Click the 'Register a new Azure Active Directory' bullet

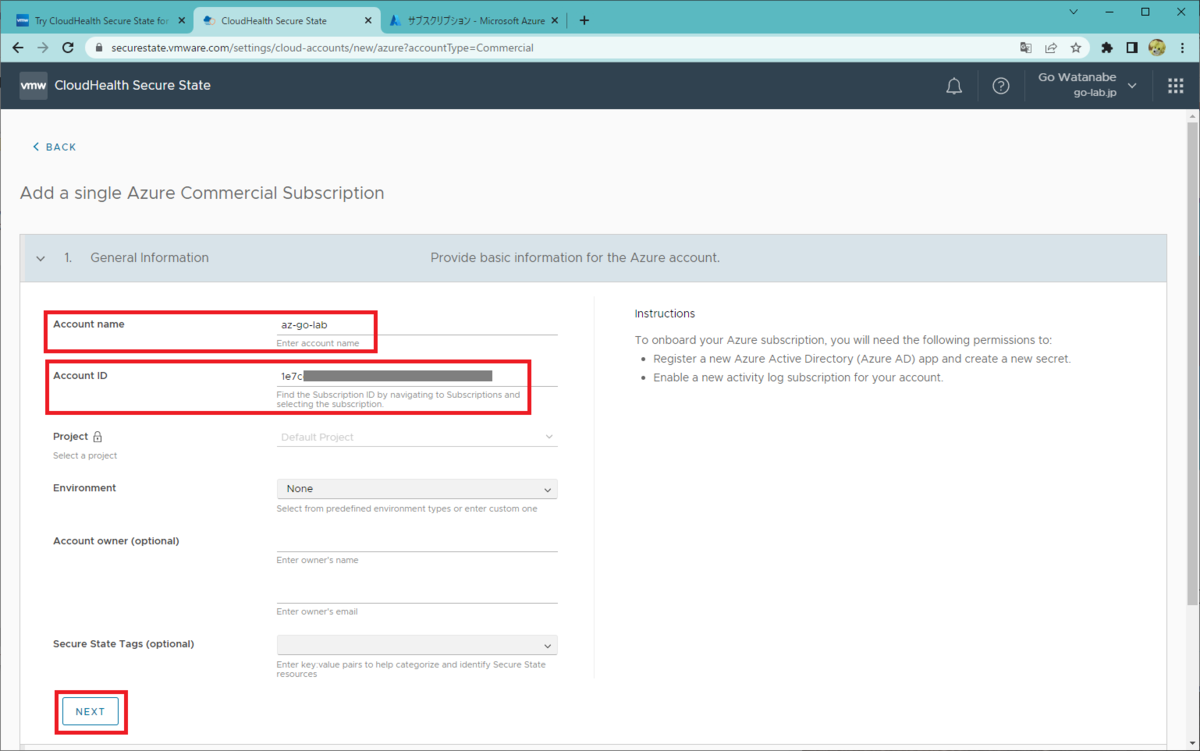point(862,359)
